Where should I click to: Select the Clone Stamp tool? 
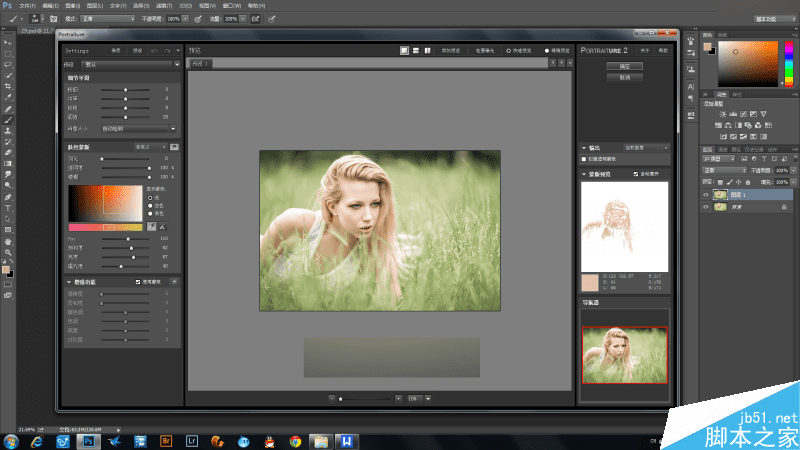coord(9,130)
